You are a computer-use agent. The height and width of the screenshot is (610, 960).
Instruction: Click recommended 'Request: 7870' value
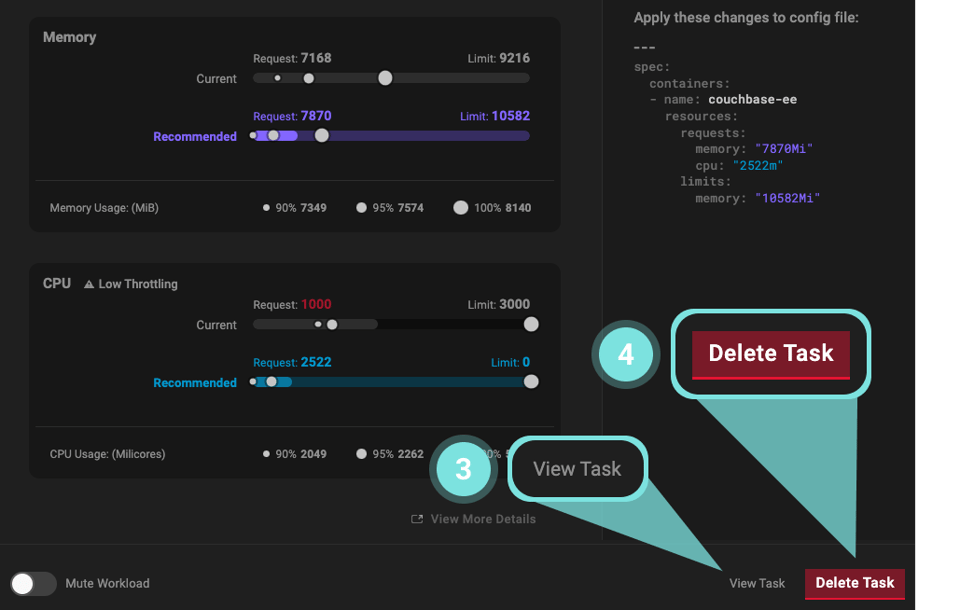tap(292, 116)
